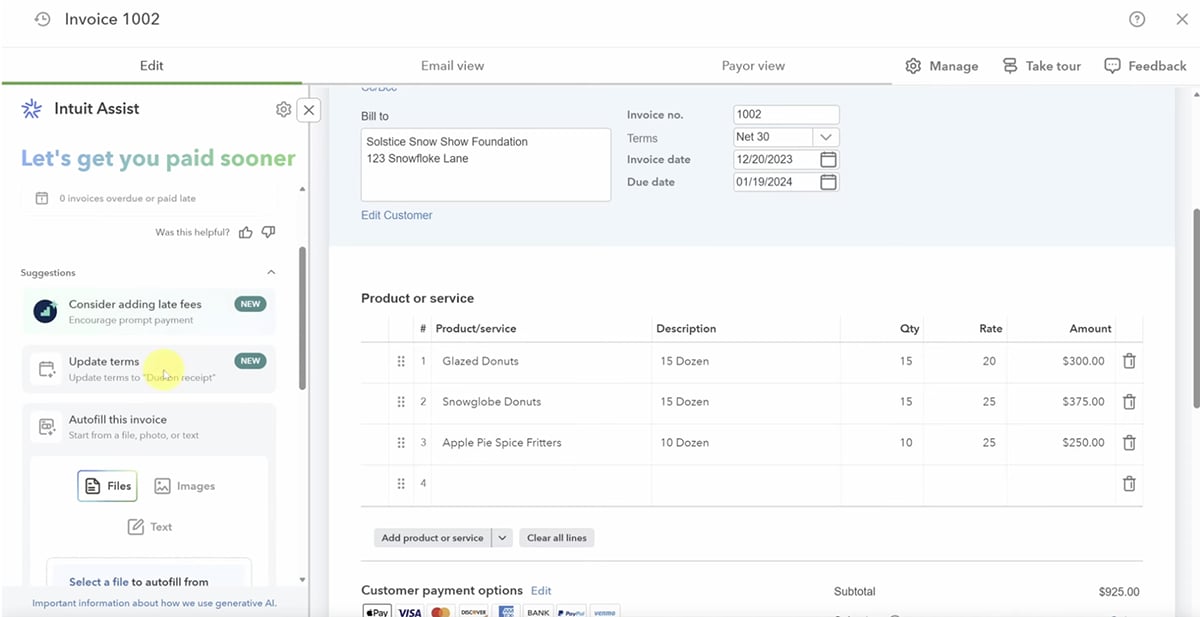
Task: Click the Manage gear icon
Action: (913, 65)
